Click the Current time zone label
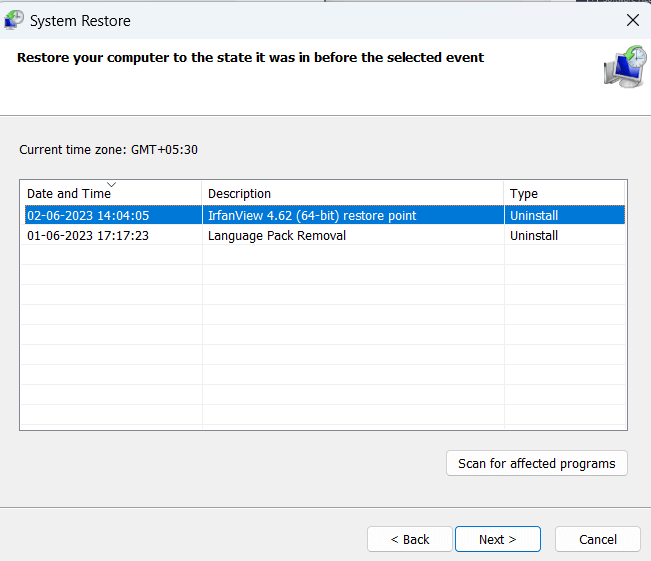651x561 pixels. click(108, 149)
